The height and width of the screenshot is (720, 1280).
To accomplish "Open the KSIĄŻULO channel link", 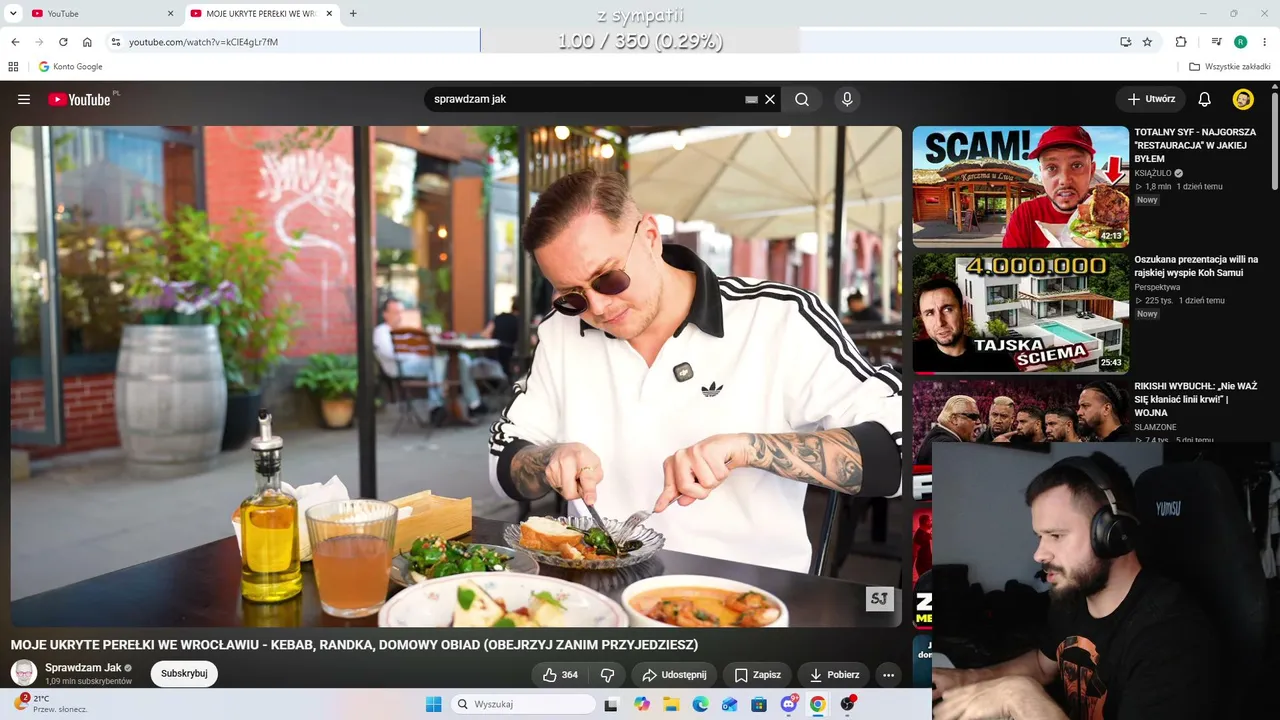I will [1153, 173].
